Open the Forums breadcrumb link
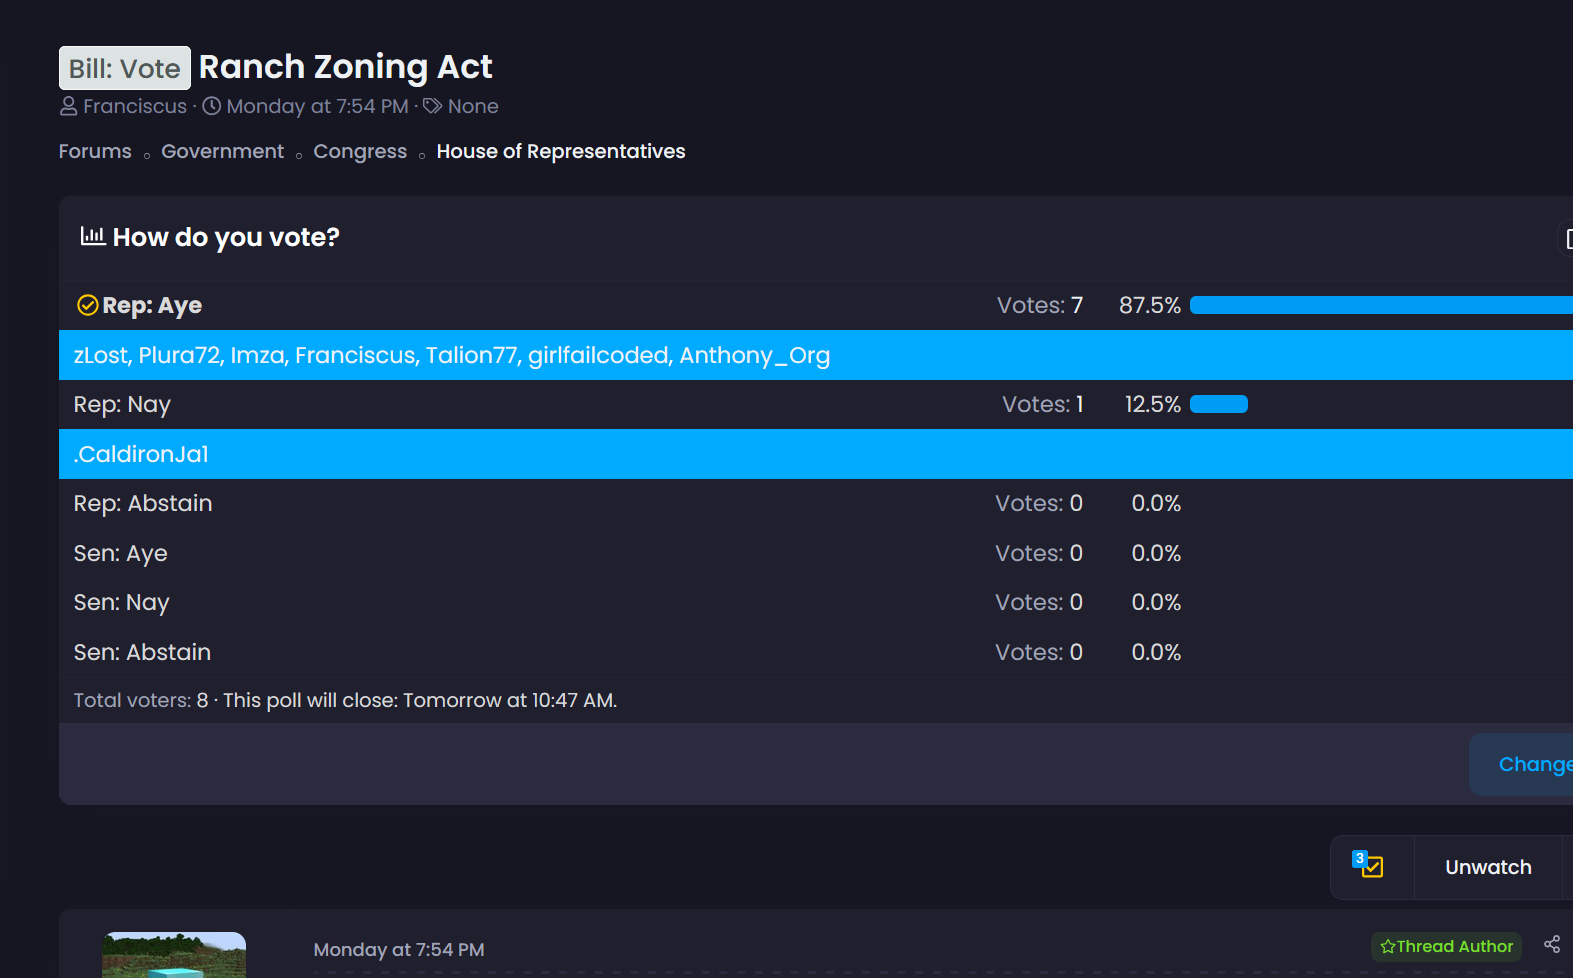 pyautogui.click(x=95, y=151)
